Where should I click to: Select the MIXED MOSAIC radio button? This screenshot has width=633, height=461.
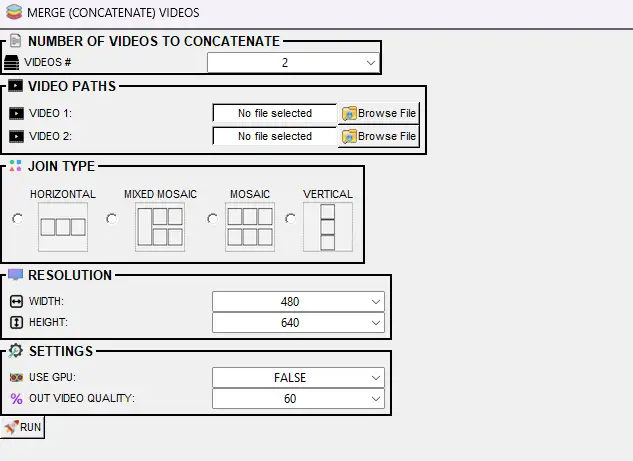point(112,219)
